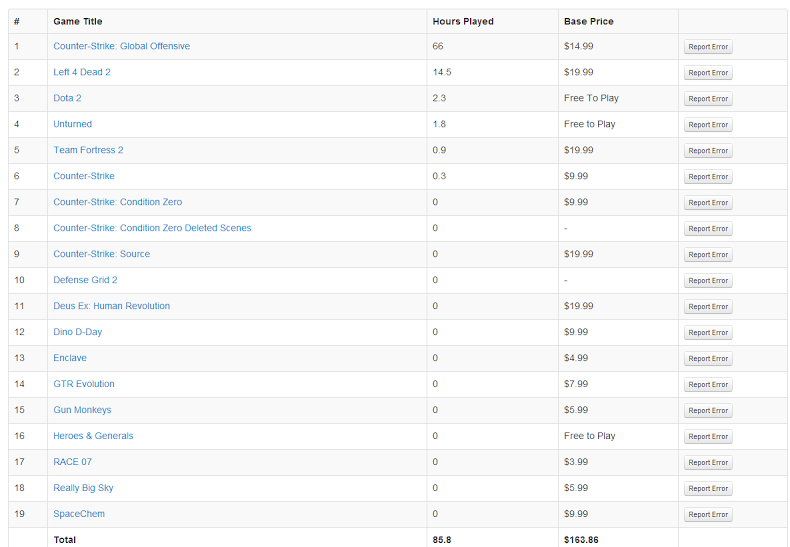Open the Really Big Sky link
The image size is (790, 547).
83,488
